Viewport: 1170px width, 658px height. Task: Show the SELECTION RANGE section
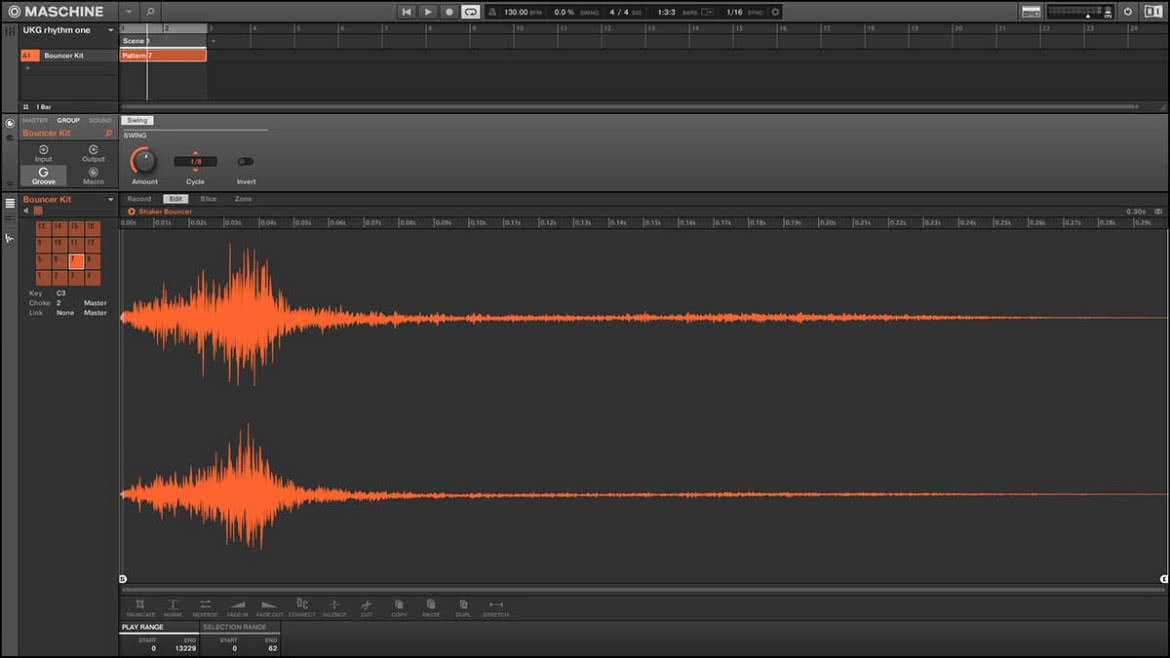[234, 627]
